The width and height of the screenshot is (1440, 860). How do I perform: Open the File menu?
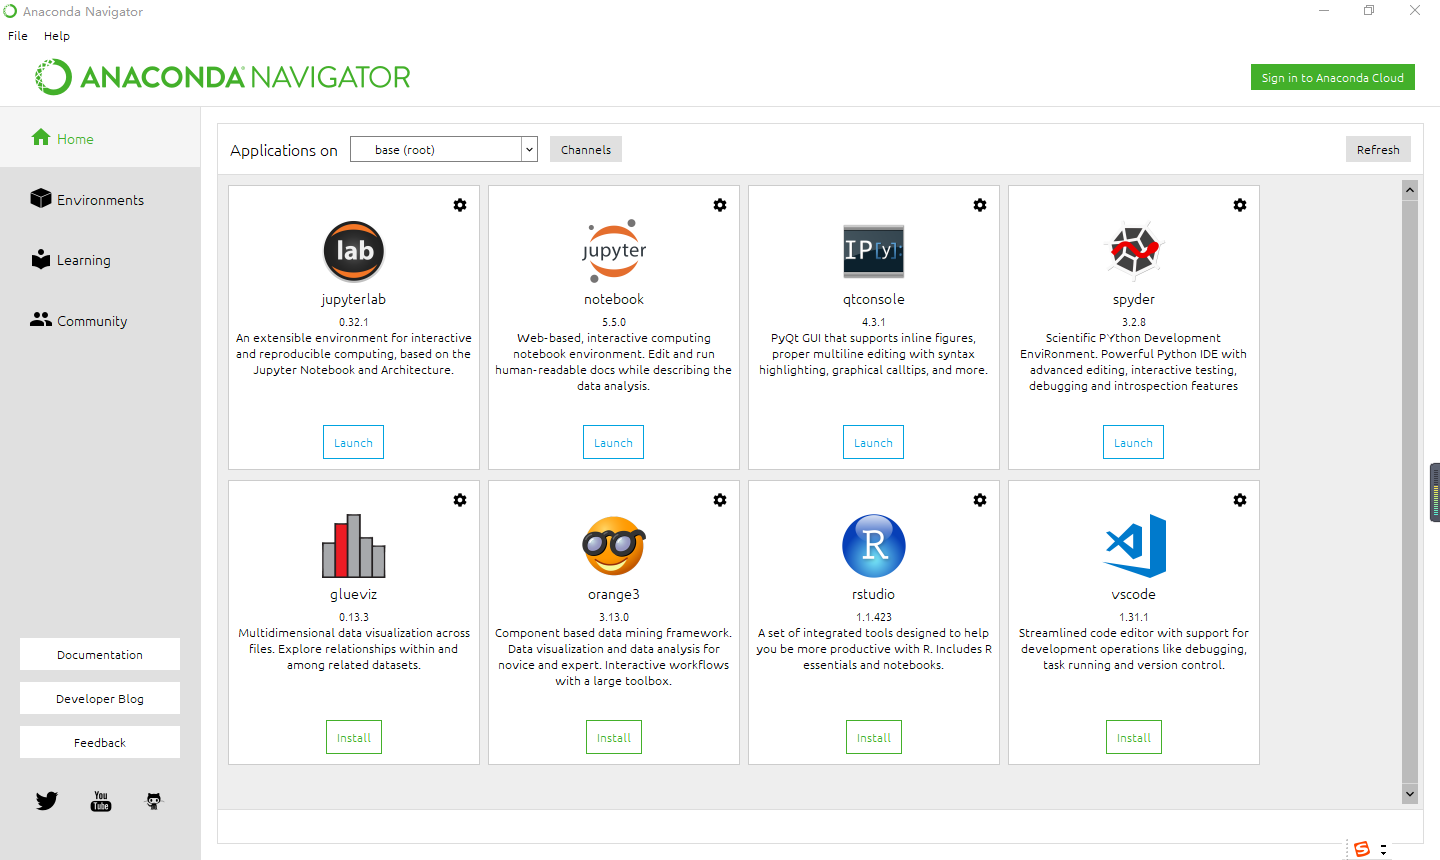(x=18, y=36)
